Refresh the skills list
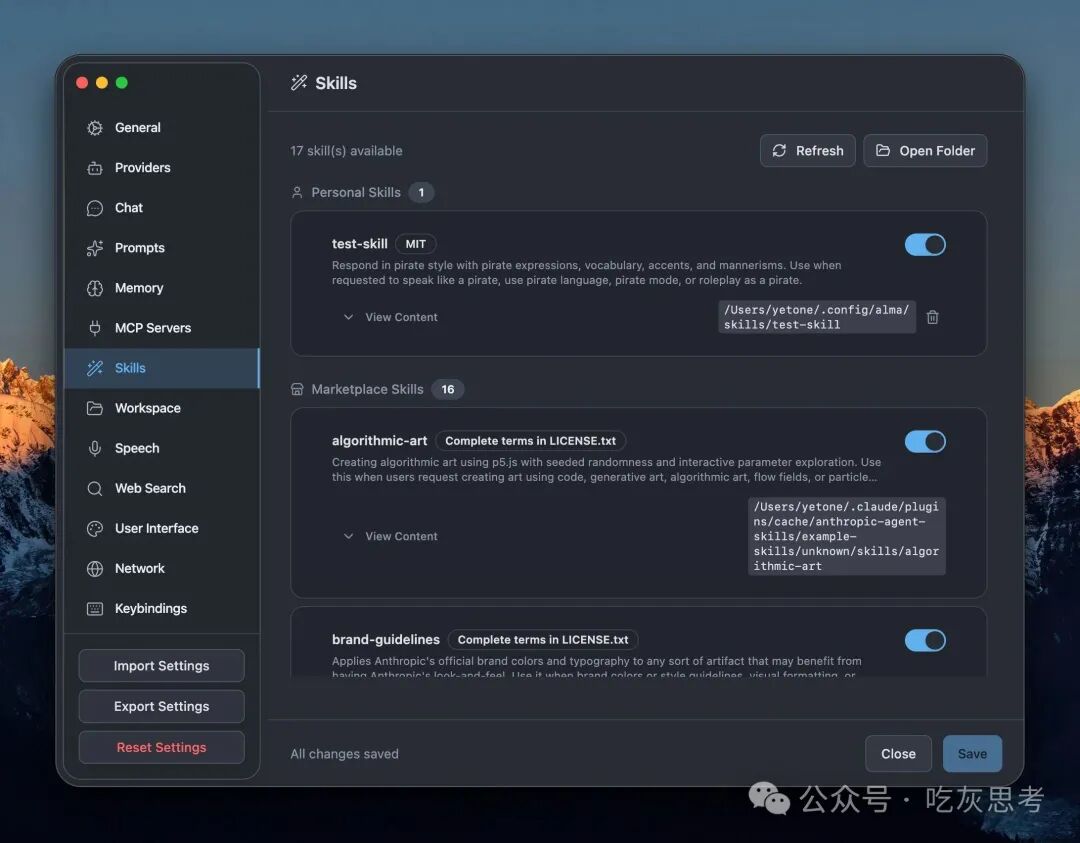 click(x=807, y=151)
